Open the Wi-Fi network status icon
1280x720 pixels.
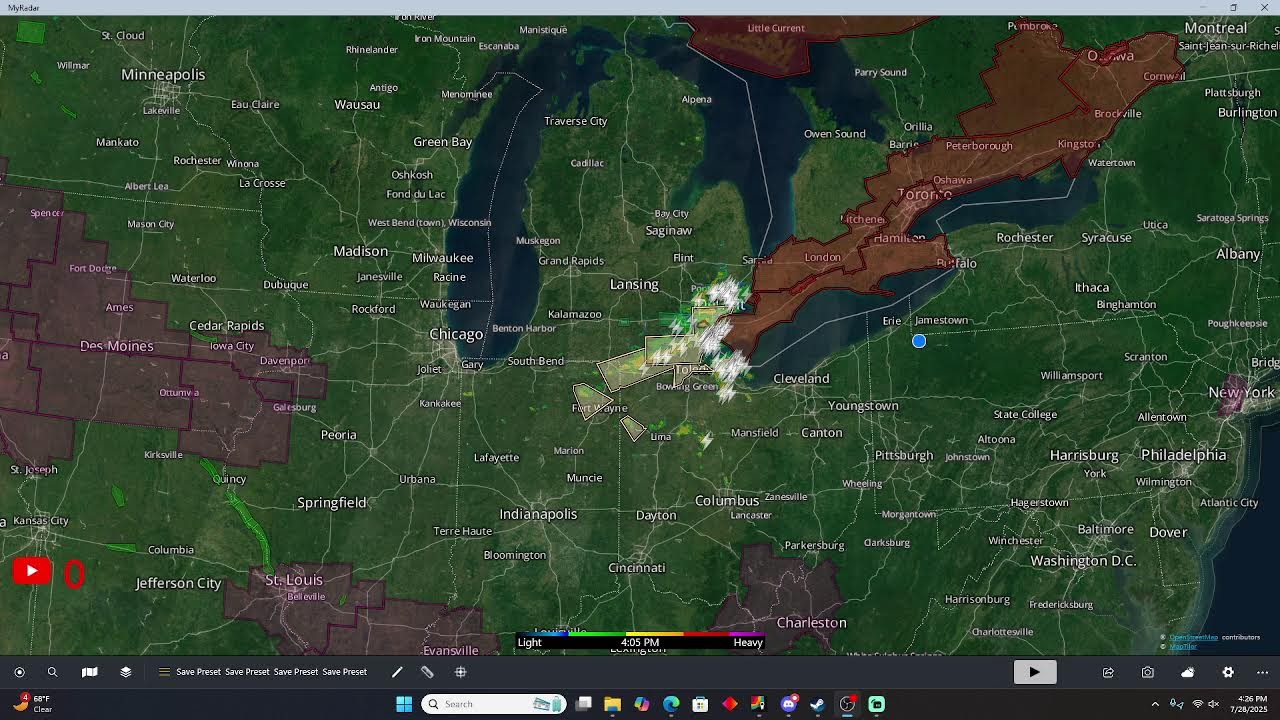click(x=1198, y=704)
